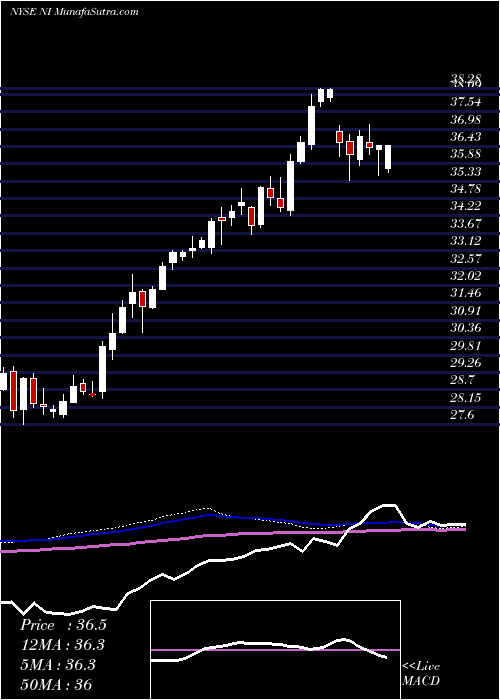The height and width of the screenshot is (700, 500).
Task: Click the 28.7 price axis label
Action: (x=462, y=380)
